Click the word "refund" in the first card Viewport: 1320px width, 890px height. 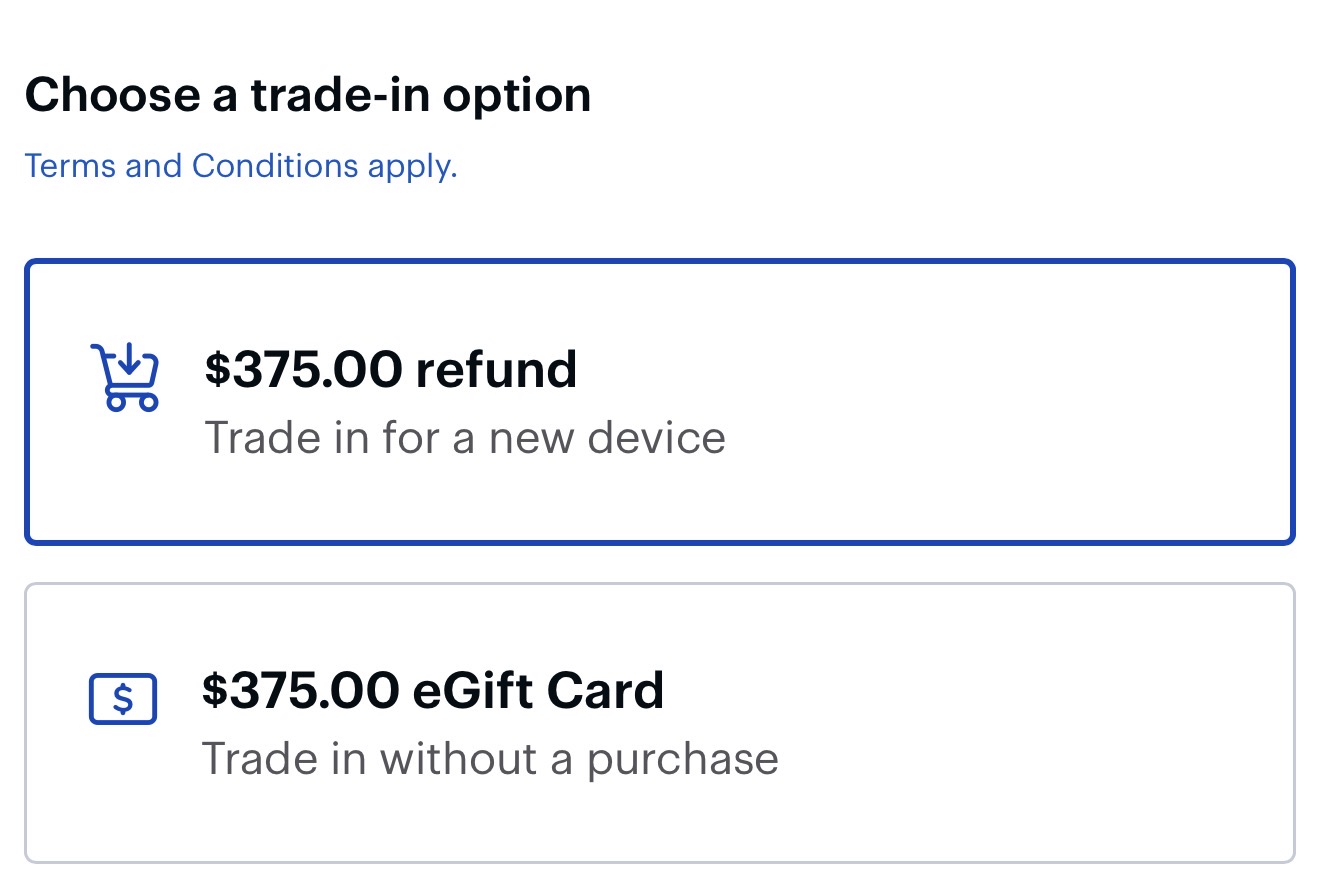(x=496, y=369)
